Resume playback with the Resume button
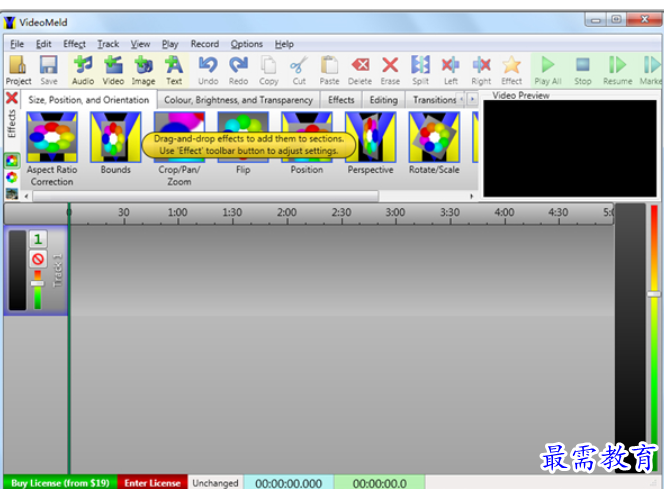The height and width of the screenshot is (489, 664). (x=617, y=70)
